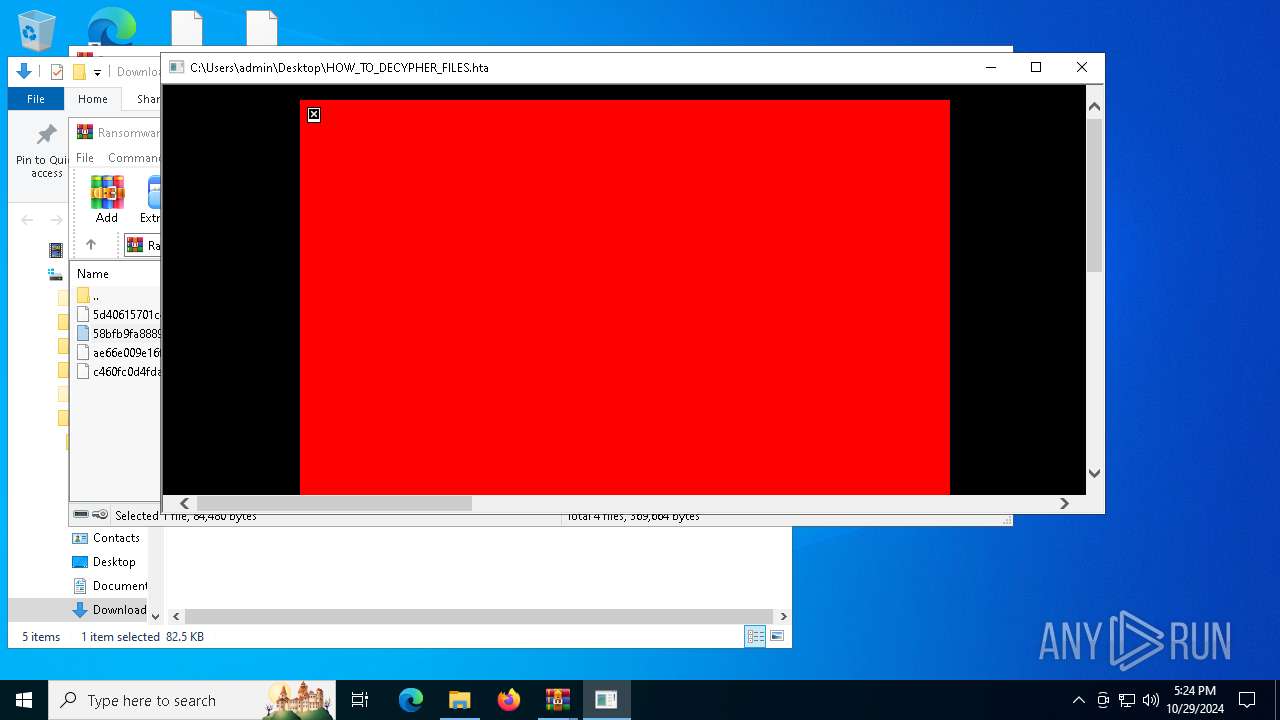The width and height of the screenshot is (1280, 720).
Task: Open the File tab in File Explorer
Action: pos(36,99)
